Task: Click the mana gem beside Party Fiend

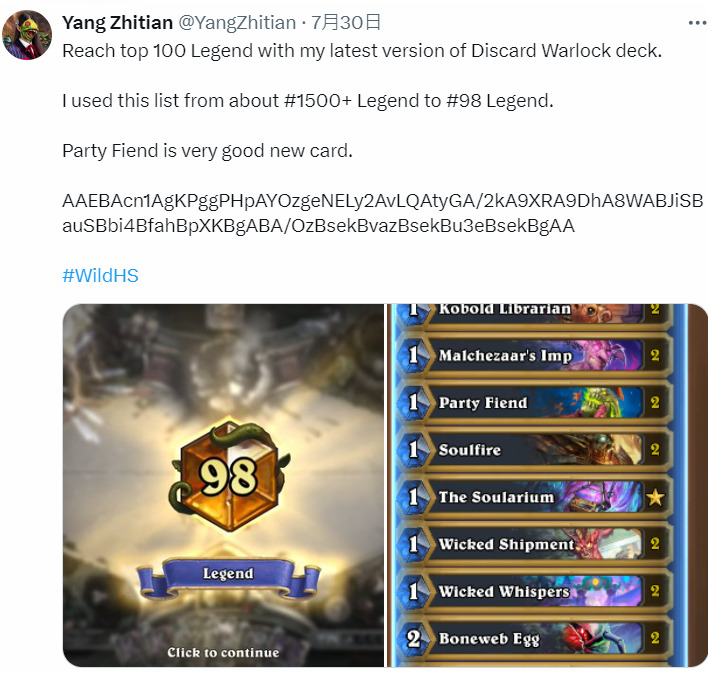Action: click(413, 402)
